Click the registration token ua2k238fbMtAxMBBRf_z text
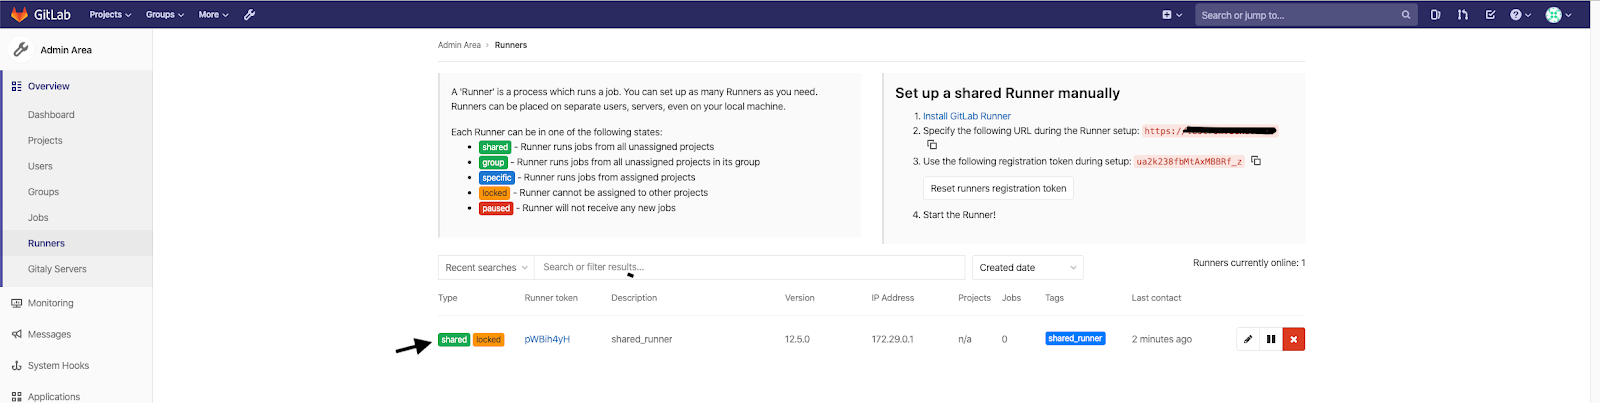The height and width of the screenshot is (403, 1600). point(1189,161)
